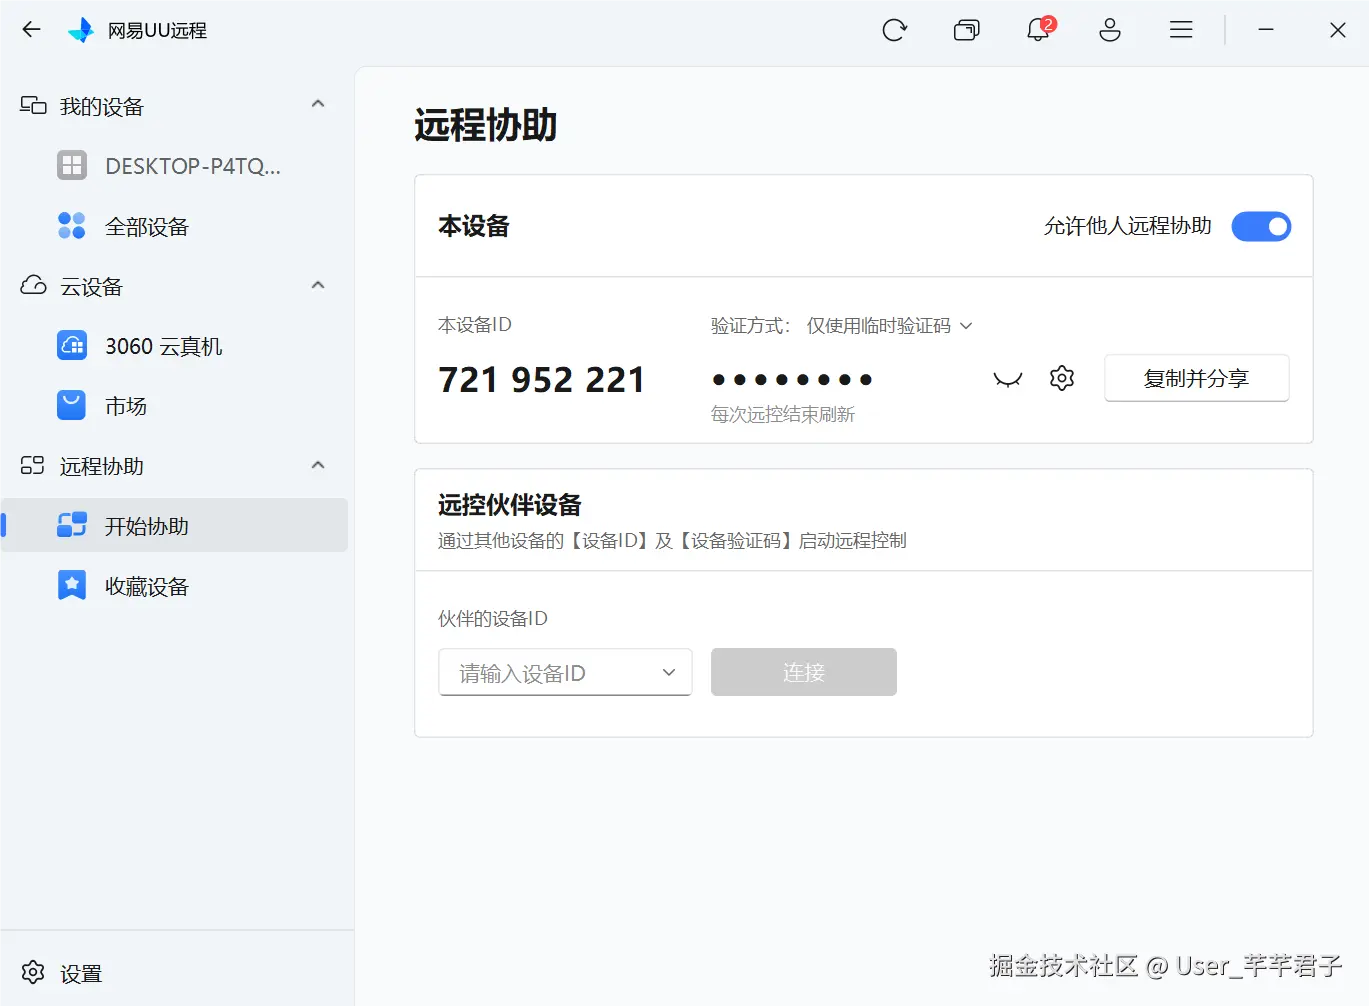
Task: Click the 伙伴的设备ID label
Action: 493,618
